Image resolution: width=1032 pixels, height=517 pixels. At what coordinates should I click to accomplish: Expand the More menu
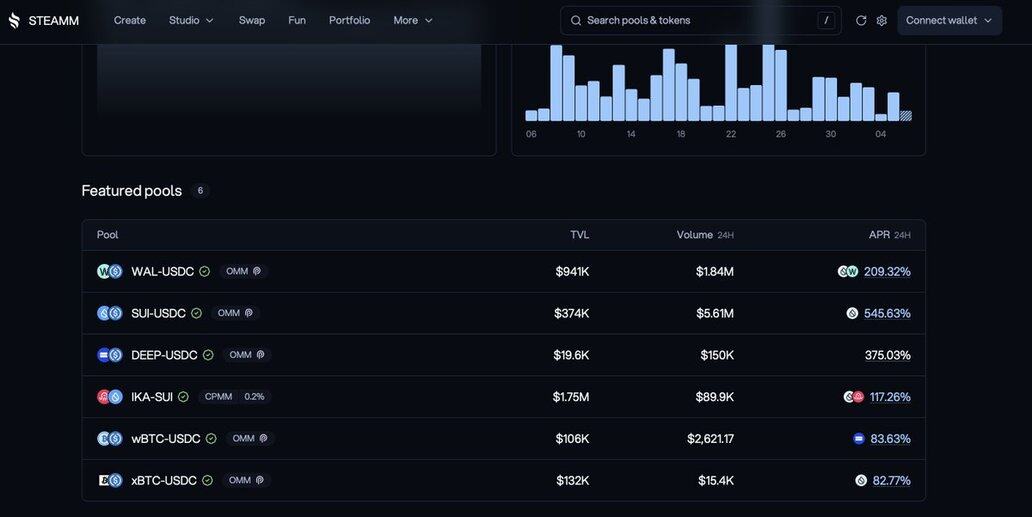pyautogui.click(x=413, y=20)
